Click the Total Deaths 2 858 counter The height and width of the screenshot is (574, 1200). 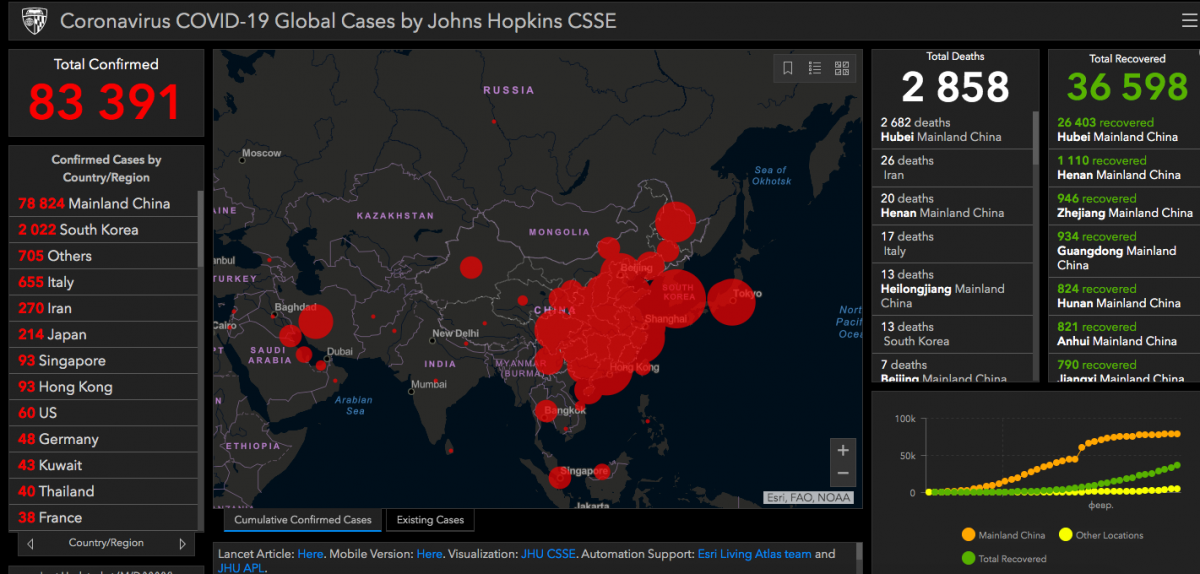[x=955, y=87]
